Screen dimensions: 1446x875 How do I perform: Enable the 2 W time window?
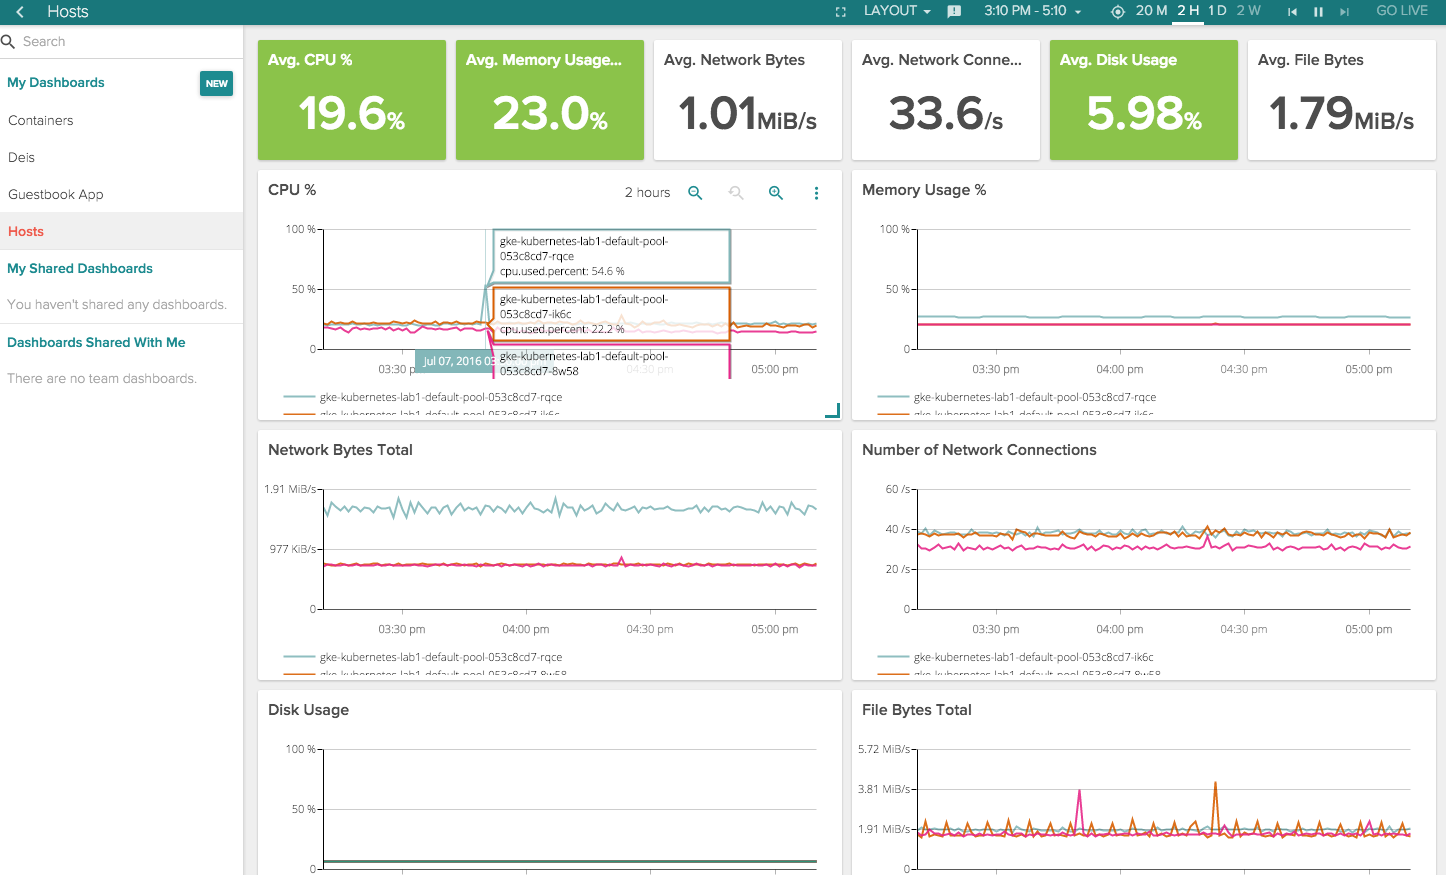click(1248, 10)
